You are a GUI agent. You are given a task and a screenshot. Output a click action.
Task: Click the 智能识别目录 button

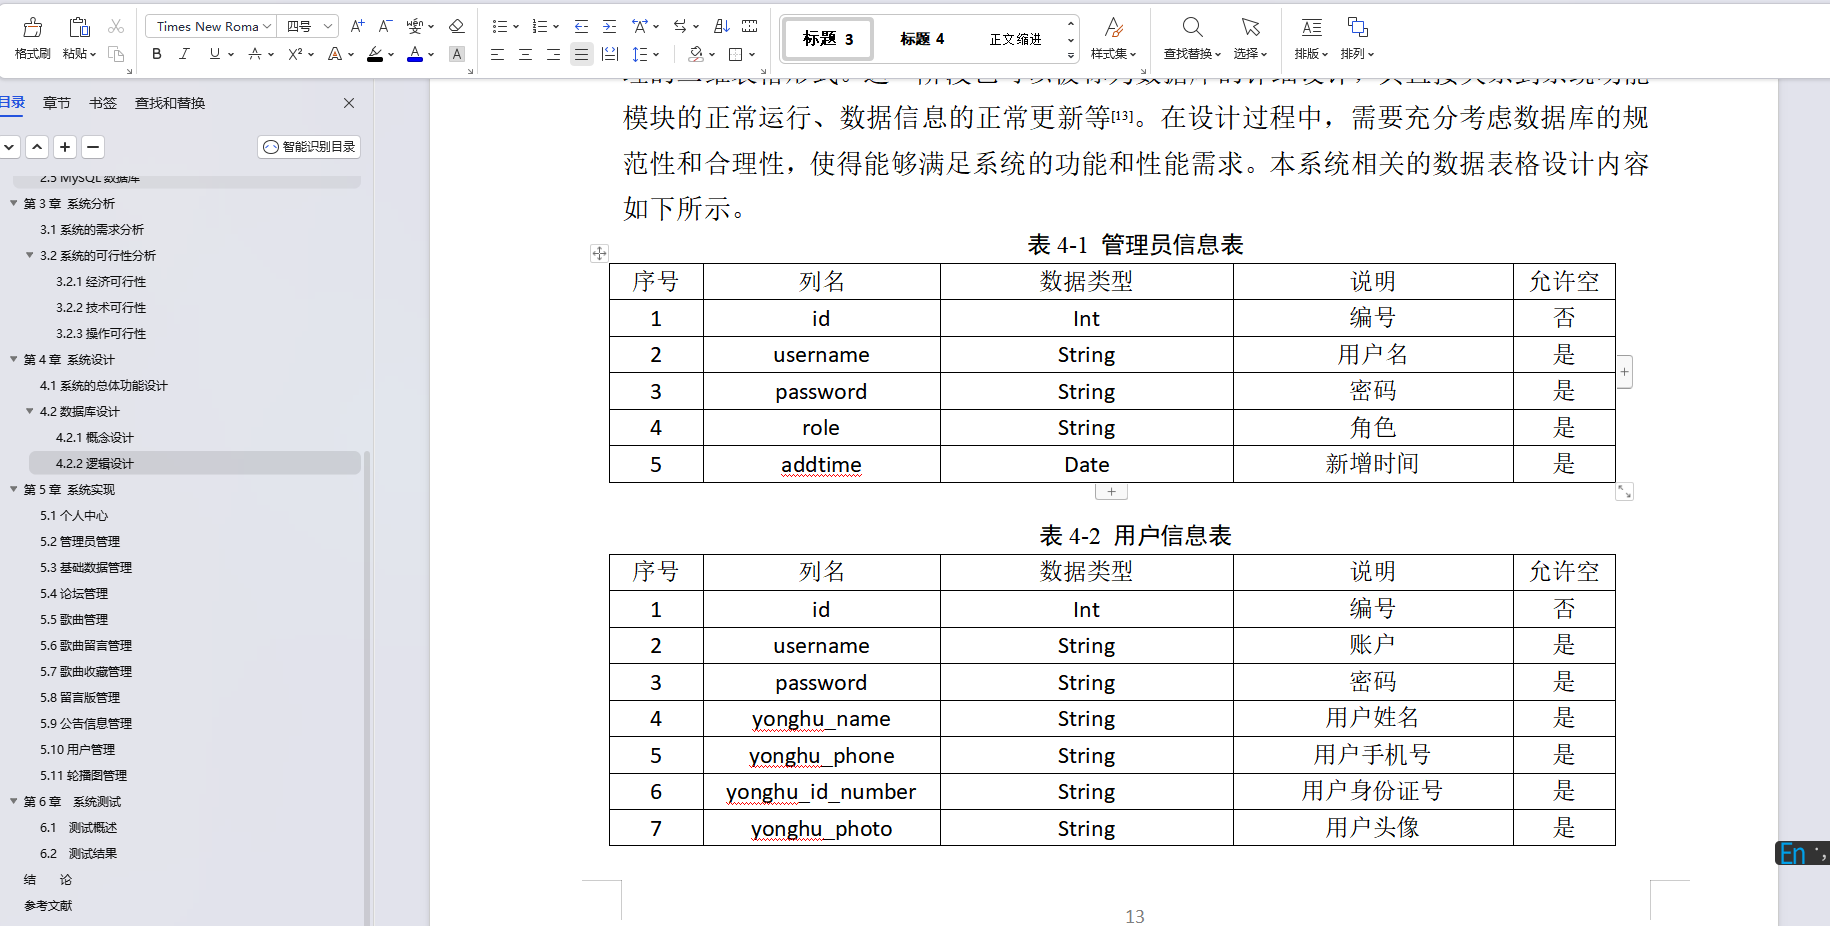pyautogui.click(x=309, y=147)
